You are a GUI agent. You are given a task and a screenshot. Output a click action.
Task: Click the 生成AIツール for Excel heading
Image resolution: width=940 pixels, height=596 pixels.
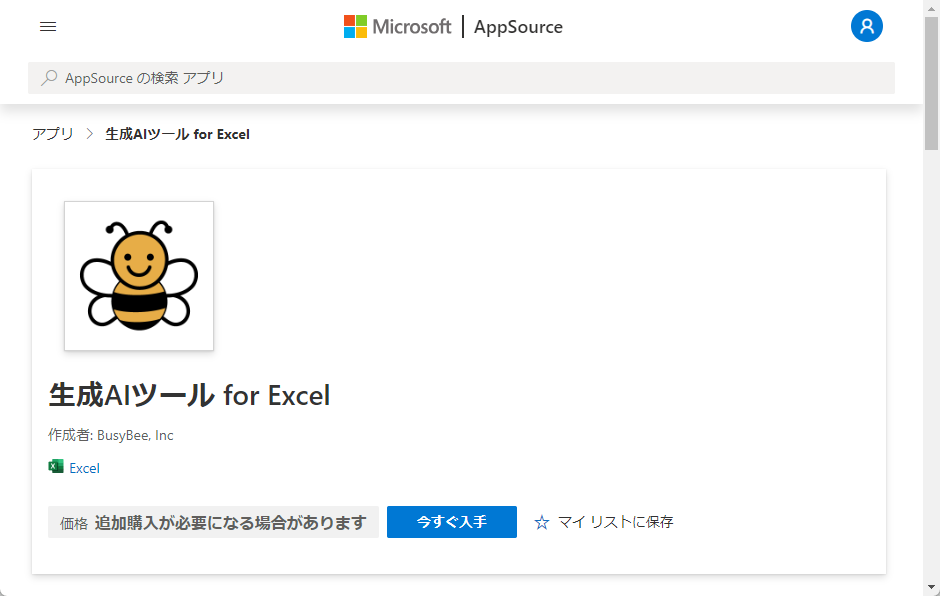pos(189,395)
